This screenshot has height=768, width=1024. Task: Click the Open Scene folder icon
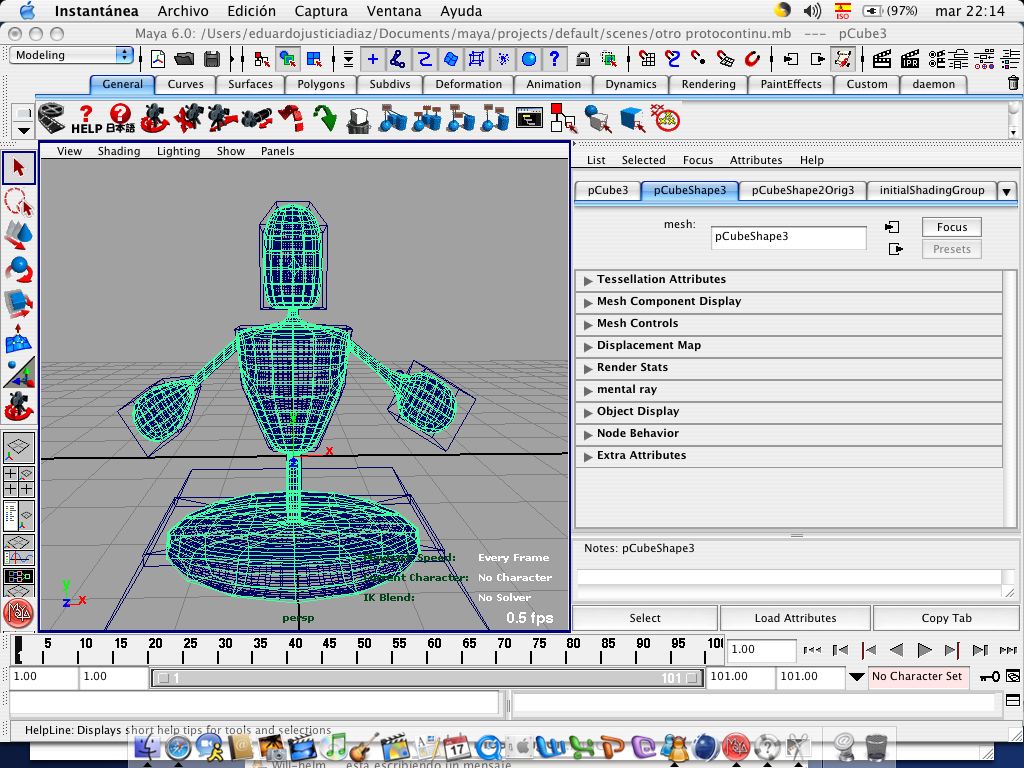click(184, 59)
